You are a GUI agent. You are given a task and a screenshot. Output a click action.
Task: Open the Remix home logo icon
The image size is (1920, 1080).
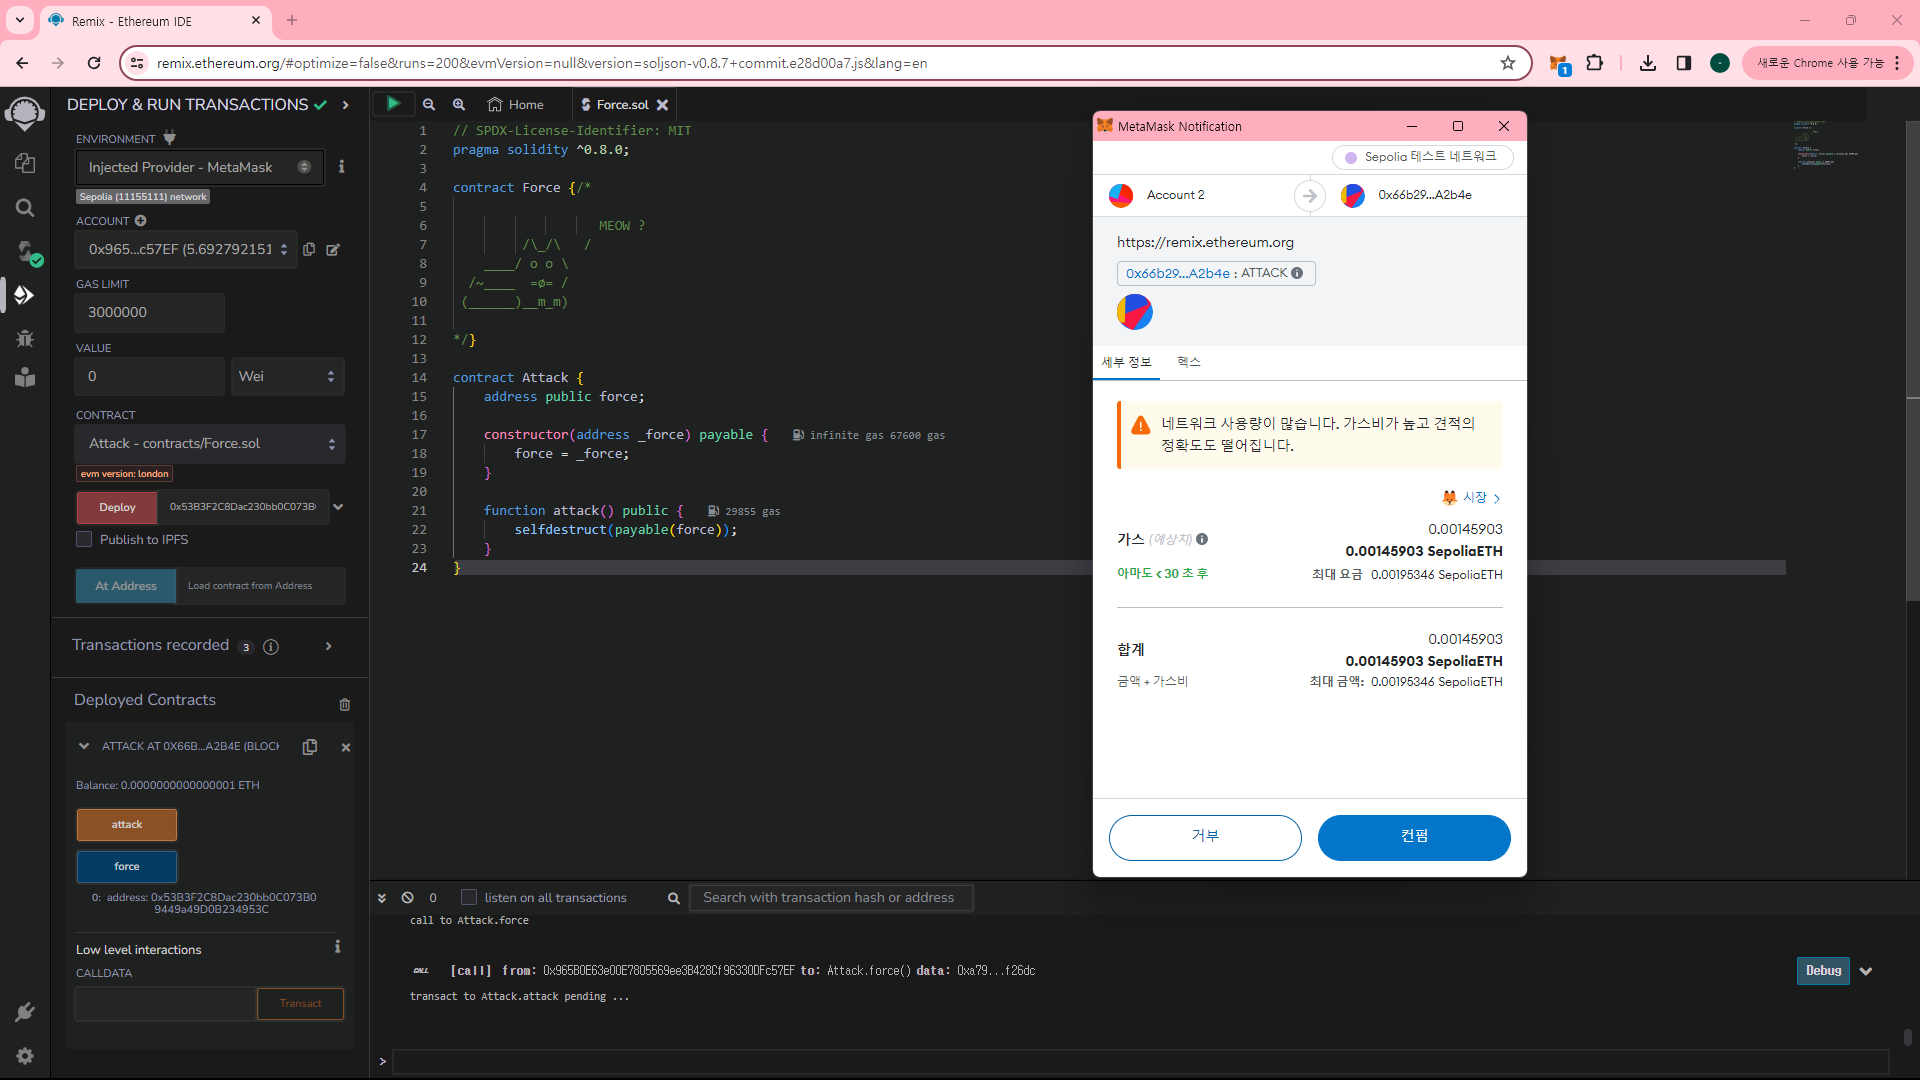pyautogui.click(x=25, y=113)
